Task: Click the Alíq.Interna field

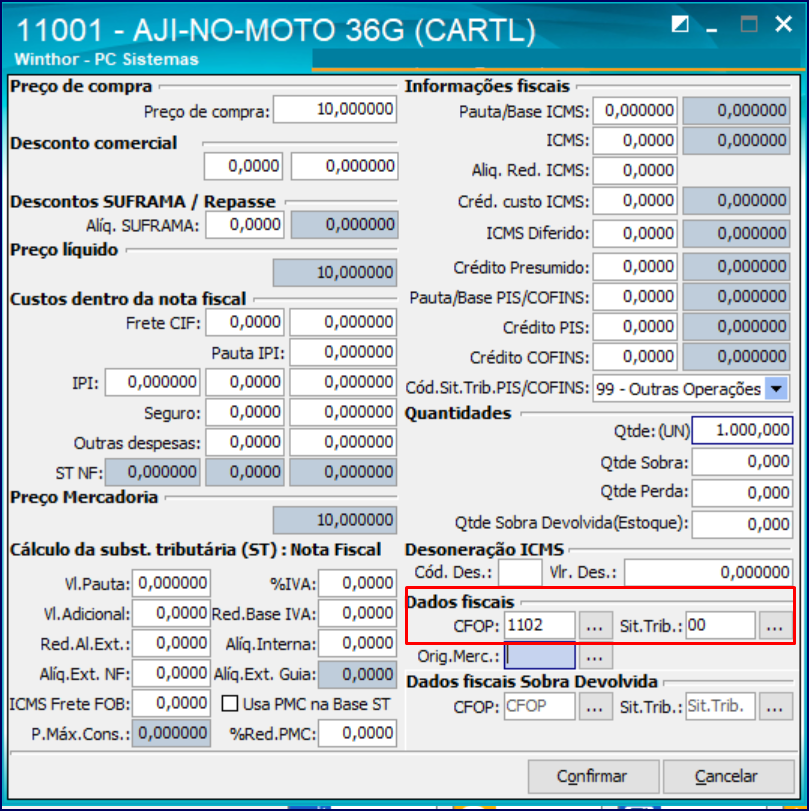Action: click(357, 643)
